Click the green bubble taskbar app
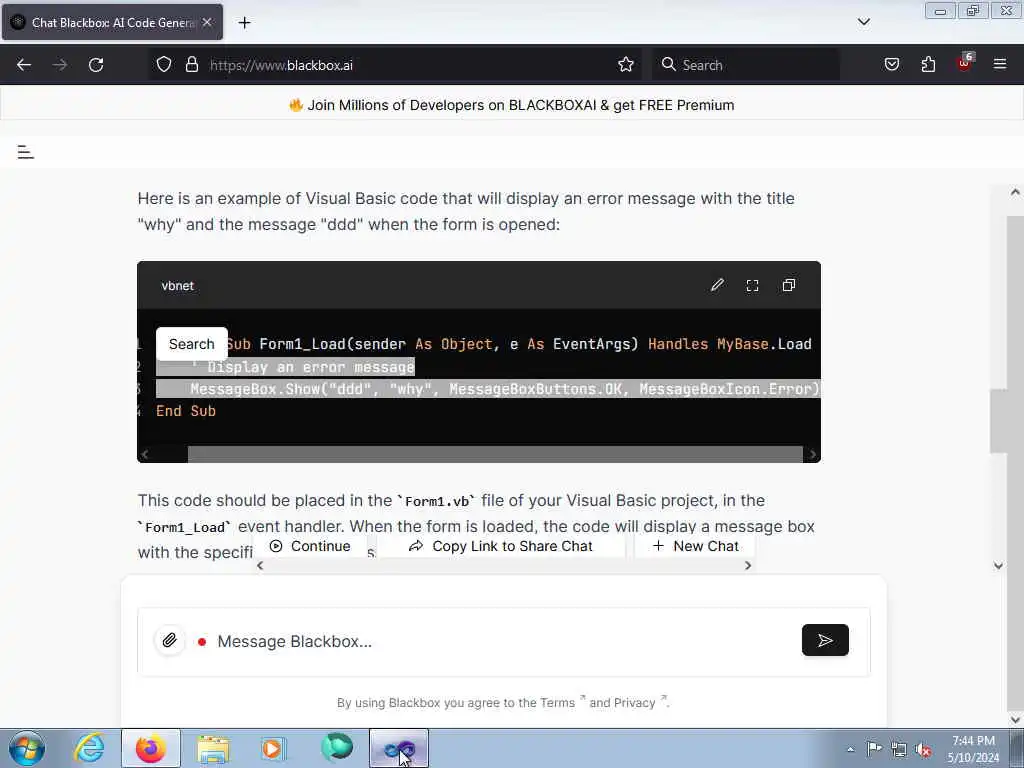Viewport: 1024px width, 768px height. click(x=337, y=747)
